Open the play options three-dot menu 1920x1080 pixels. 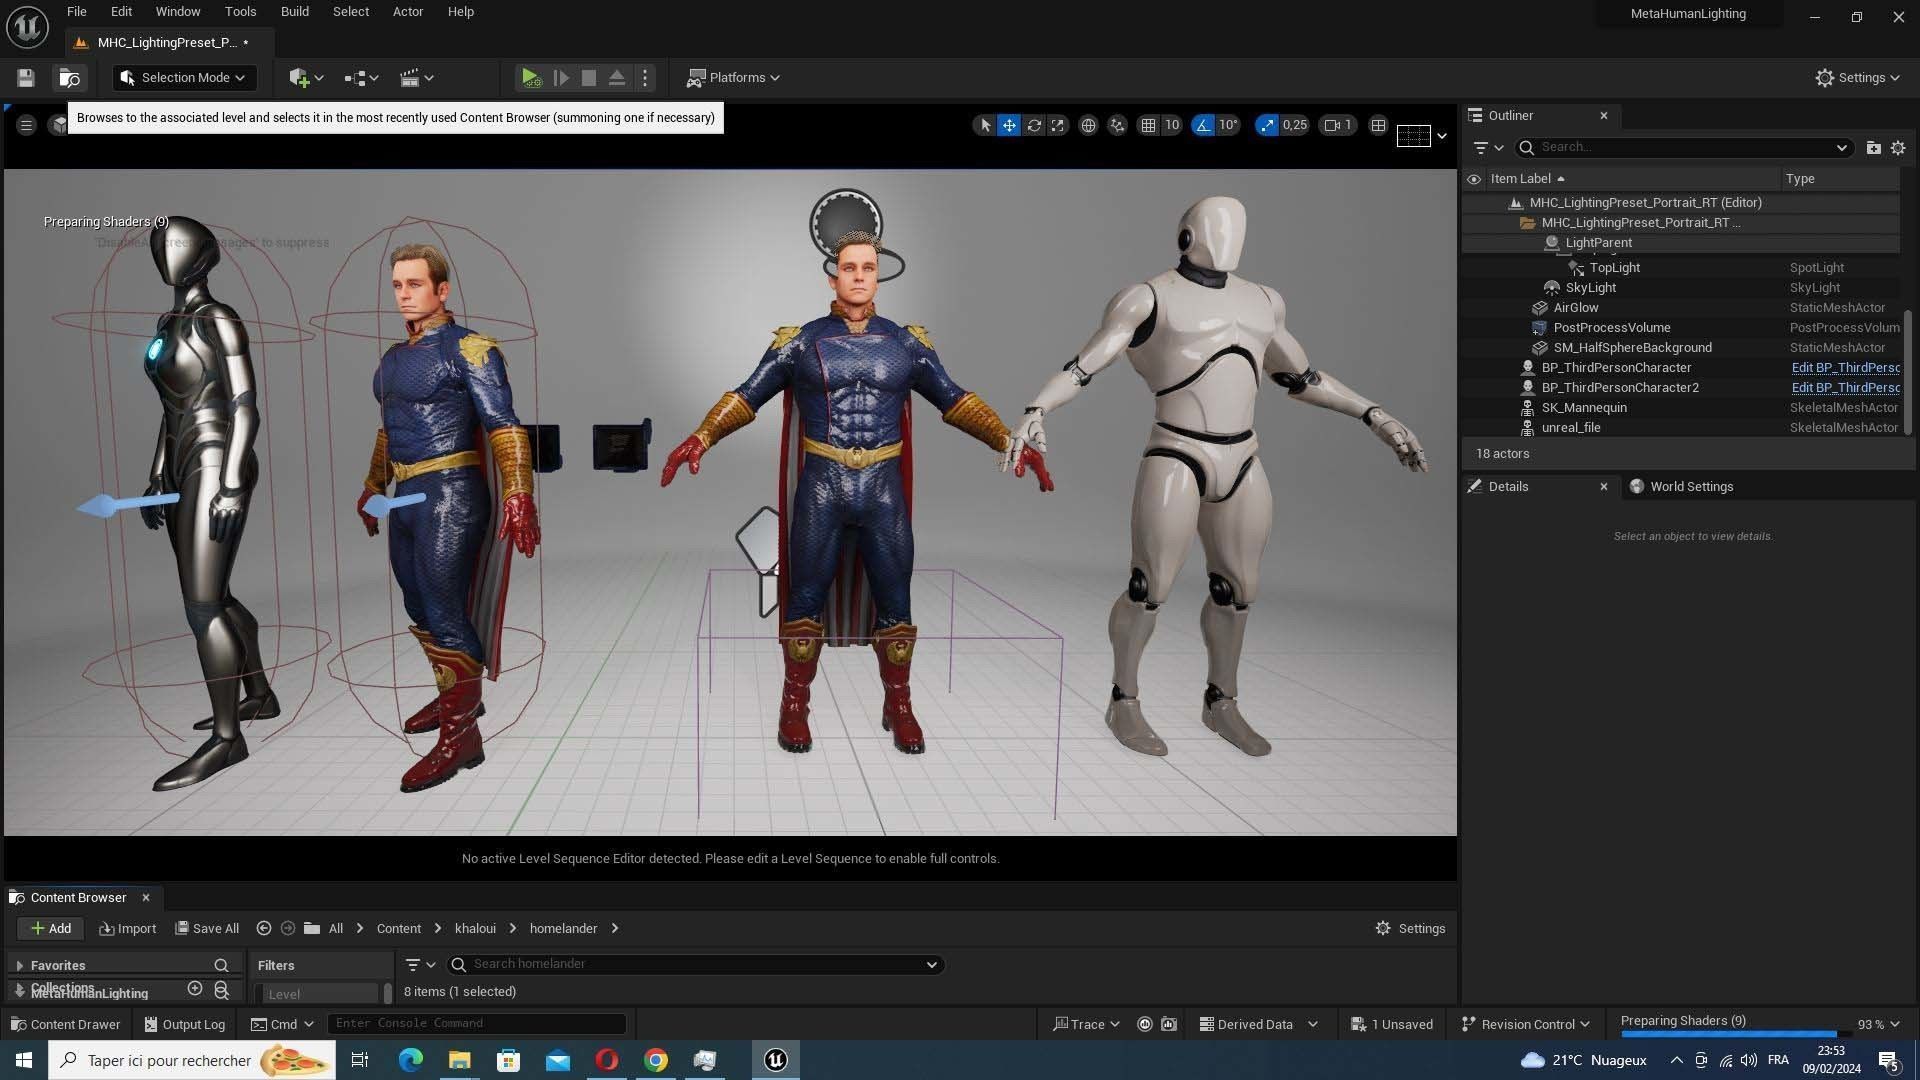point(645,78)
